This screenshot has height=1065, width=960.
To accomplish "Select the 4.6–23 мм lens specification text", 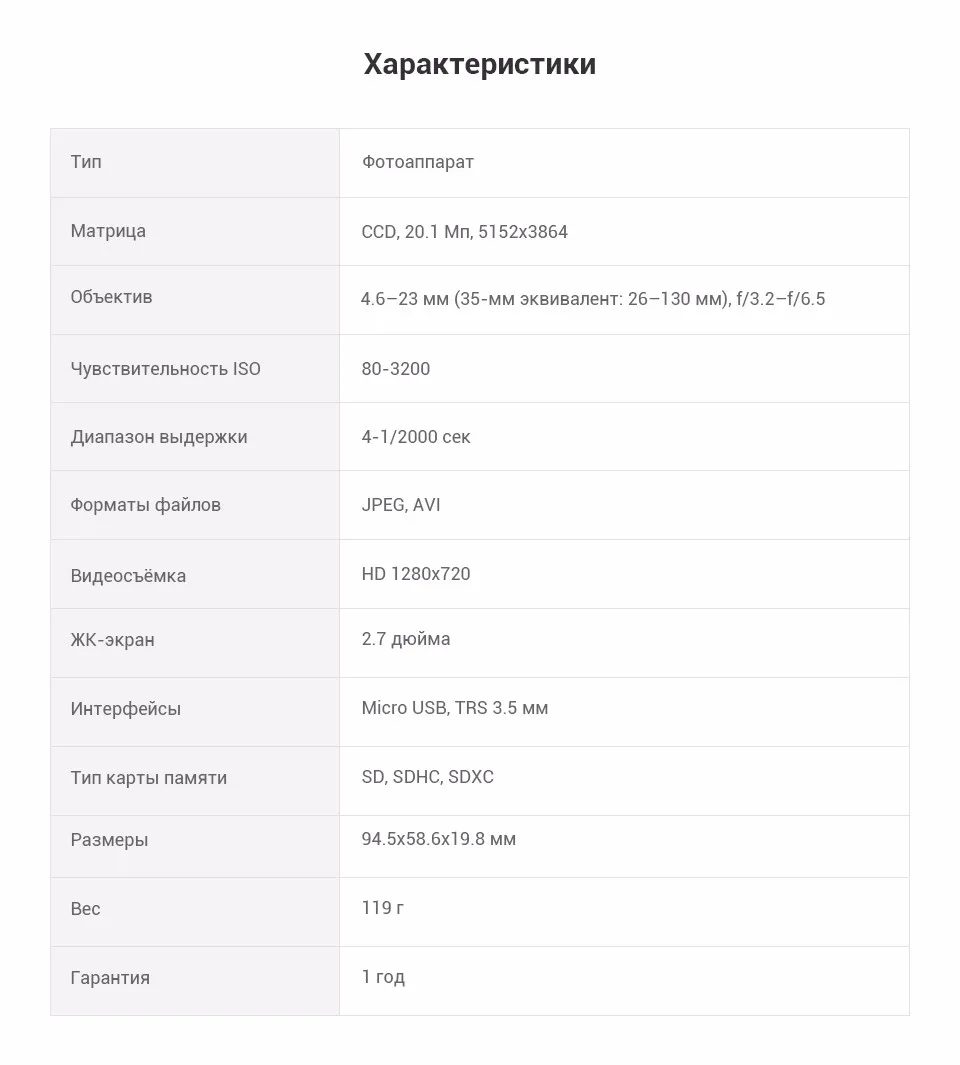I will pos(593,299).
